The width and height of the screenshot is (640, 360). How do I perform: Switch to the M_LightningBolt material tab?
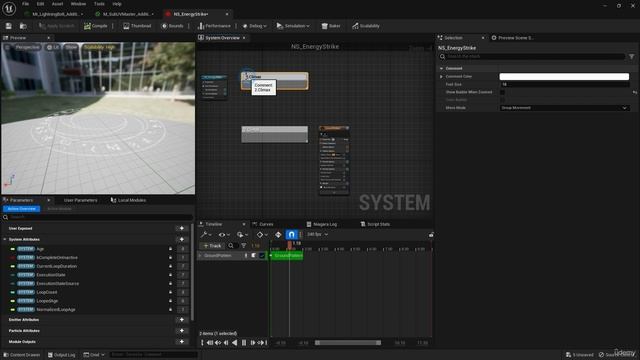tap(54, 14)
